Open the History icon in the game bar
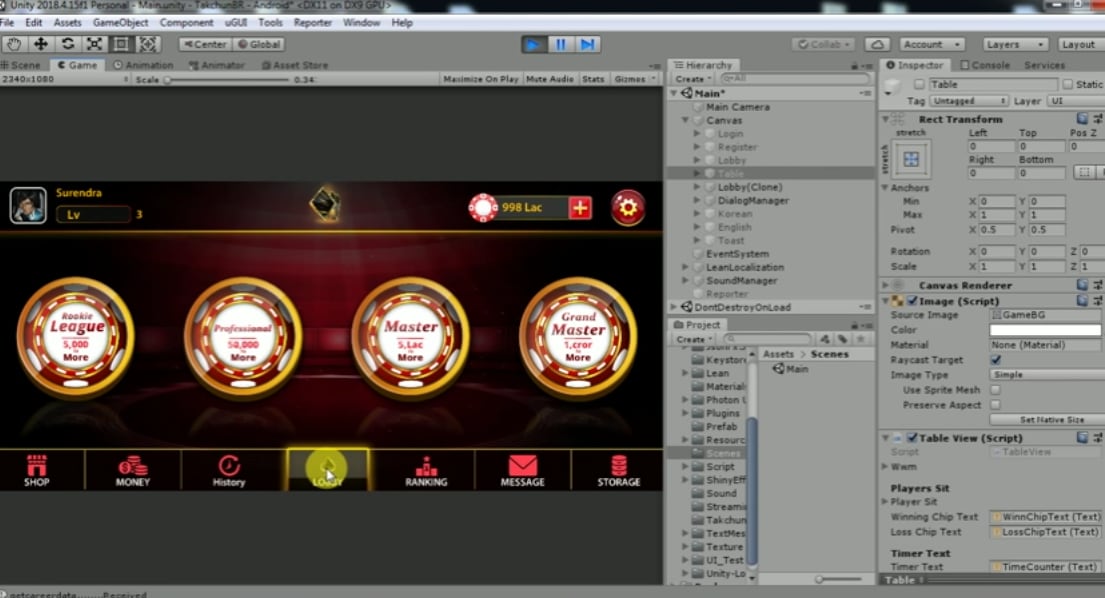 [229, 470]
